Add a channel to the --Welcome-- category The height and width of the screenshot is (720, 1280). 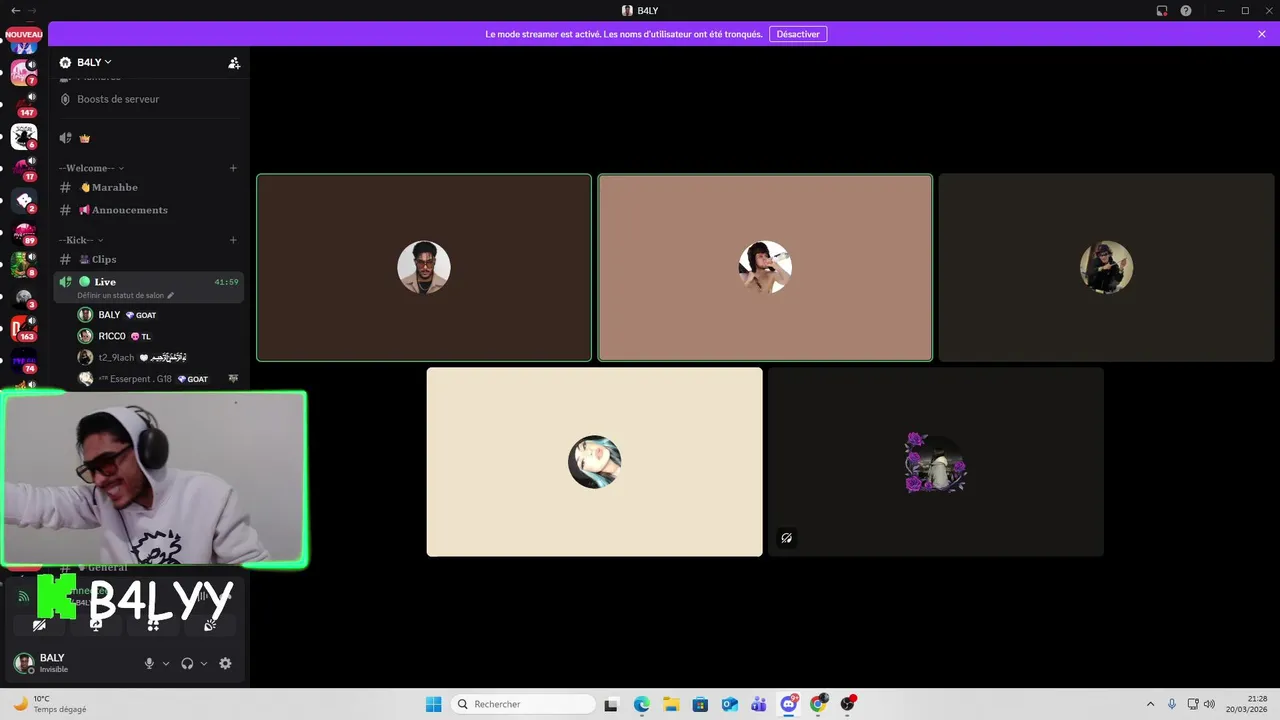tap(233, 168)
